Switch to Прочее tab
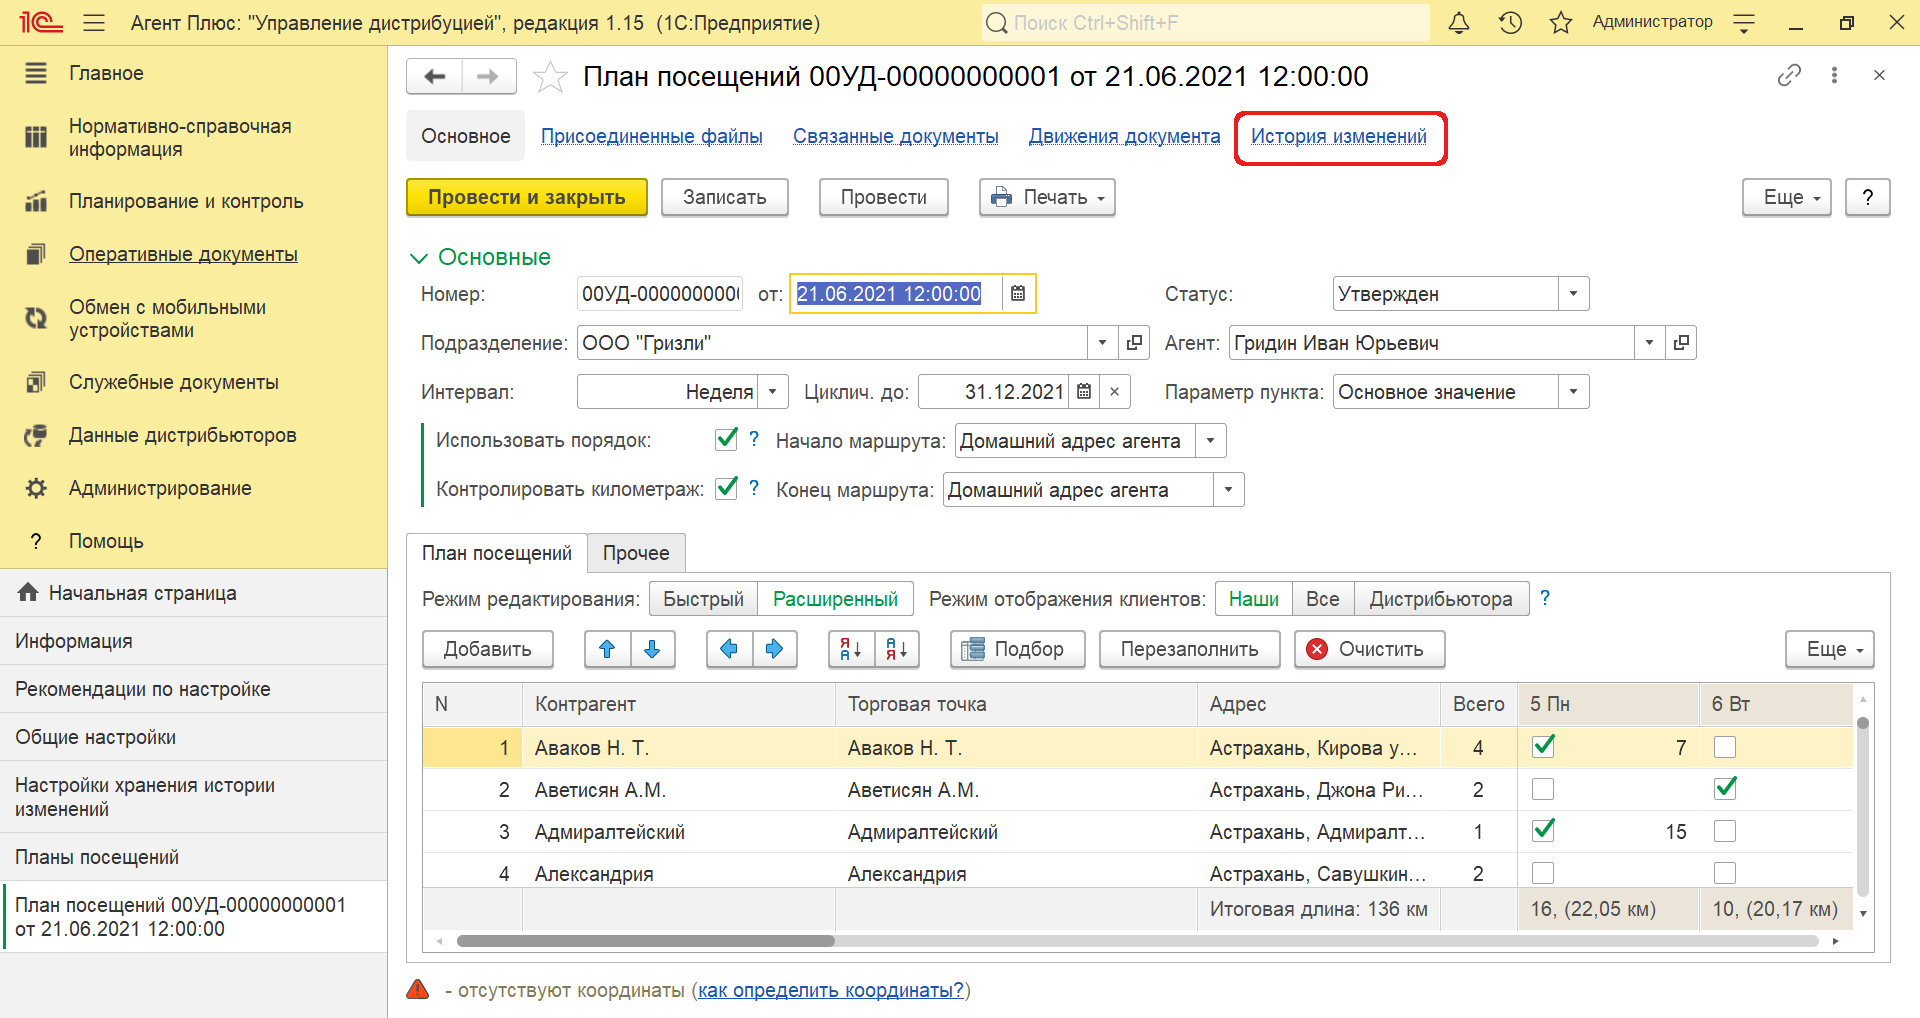 pyautogui.click(x=636, y=553)
